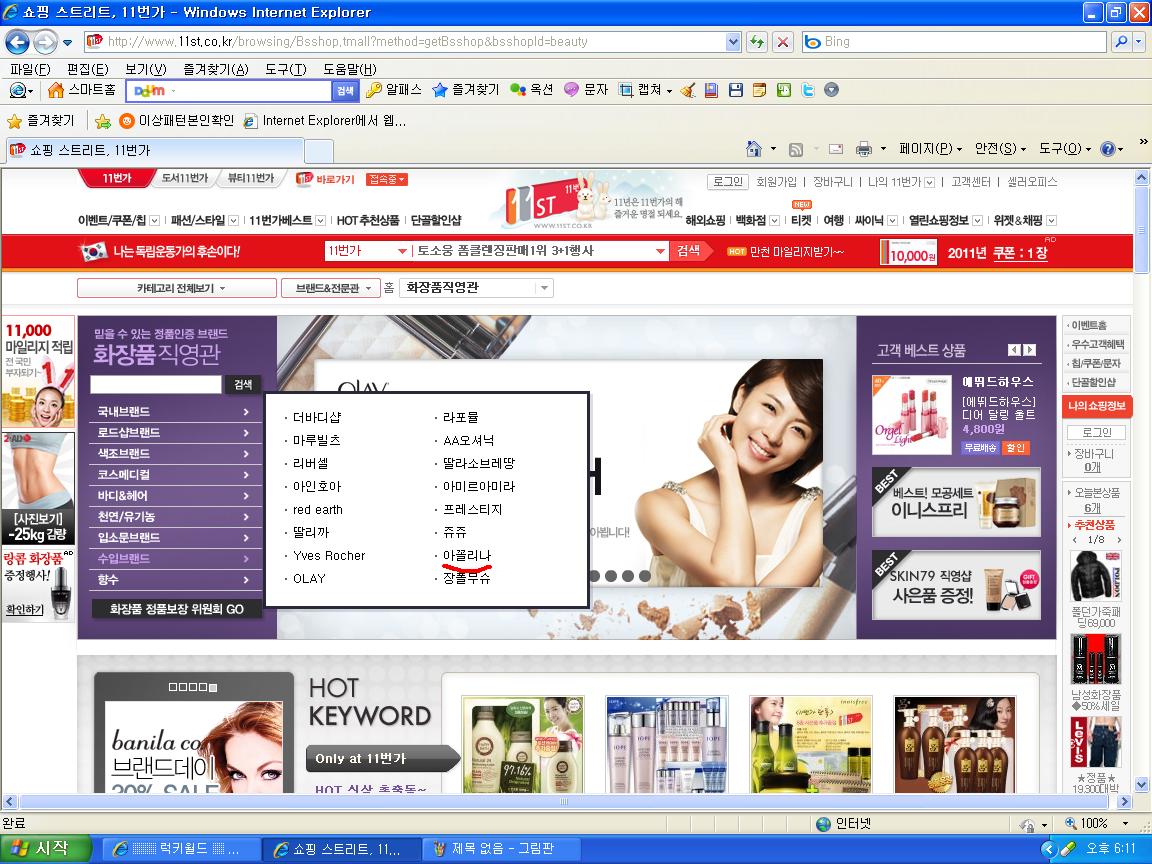Show previous item in 고객 베스트 상품
The image size is (1152, 864).
(1014, 350)
